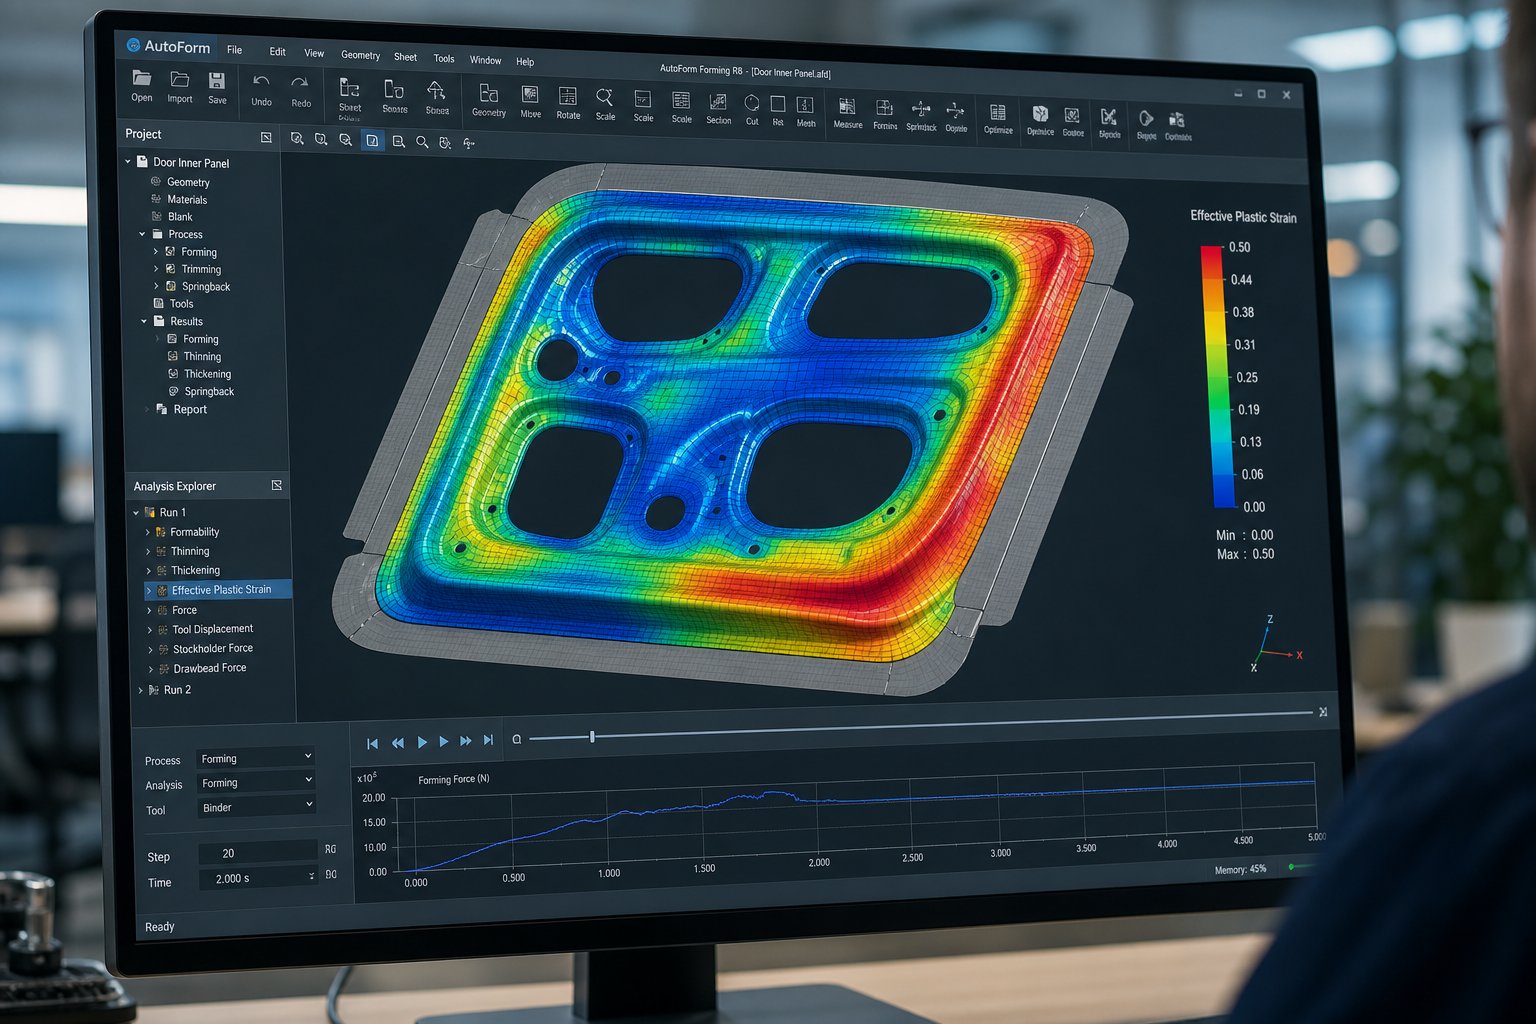1536x1024 pixels.
Task: Open the Edit menu
Action: tap(278, 52)
